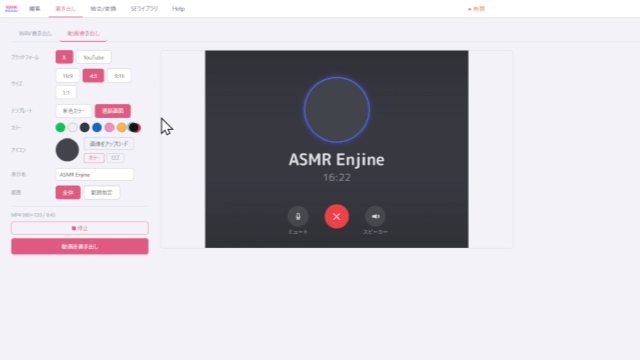
Task: Choose the 4:5 size option
Action: [x=93, y=76]
